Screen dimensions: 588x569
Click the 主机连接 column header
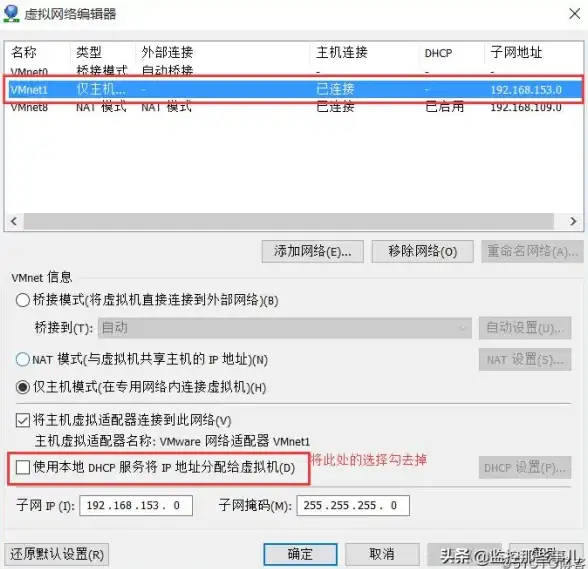342,52
